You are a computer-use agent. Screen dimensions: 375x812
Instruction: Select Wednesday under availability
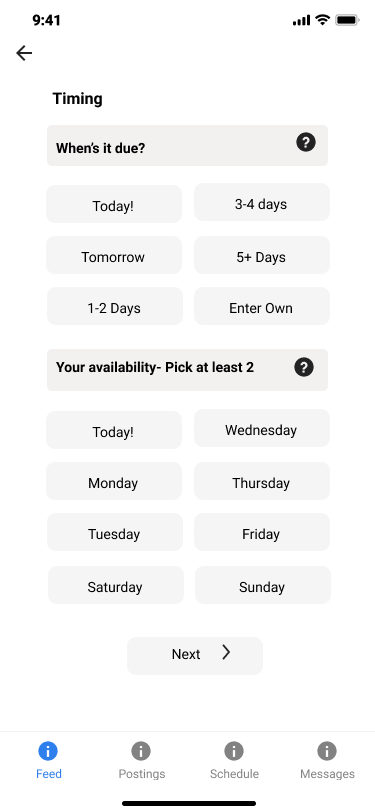pos(262,428)
